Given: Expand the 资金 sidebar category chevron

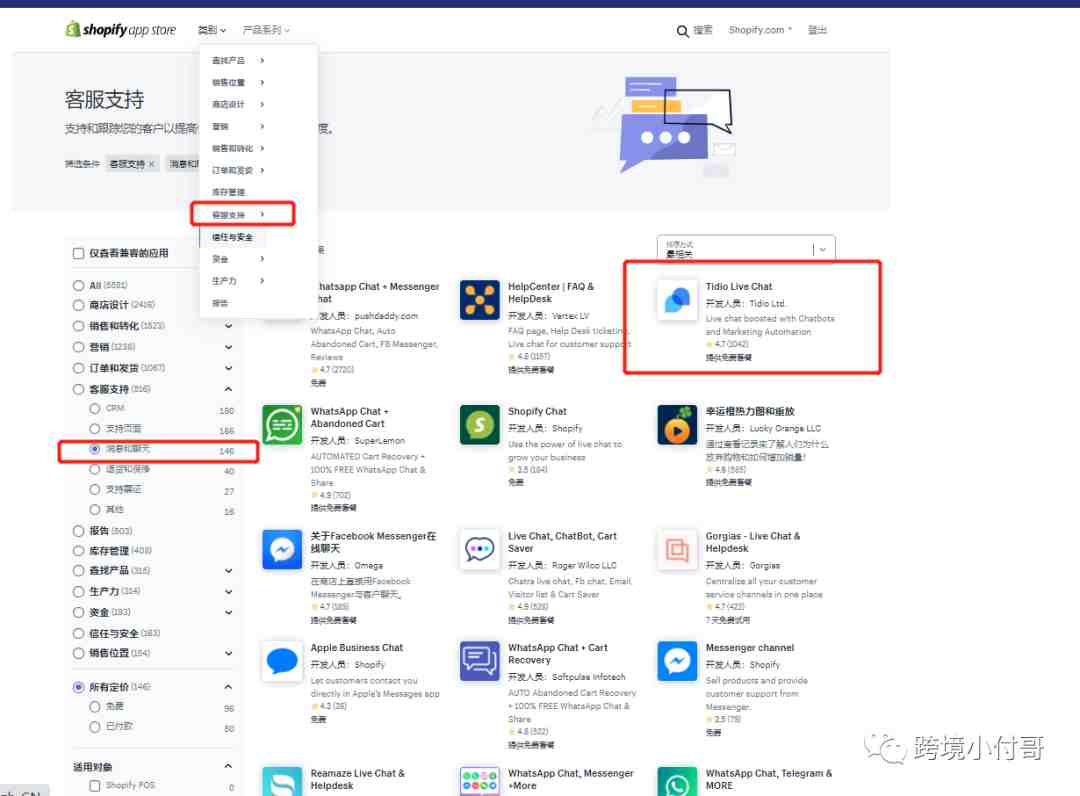Looking at the screenshot, I should (x=228, y=613).
